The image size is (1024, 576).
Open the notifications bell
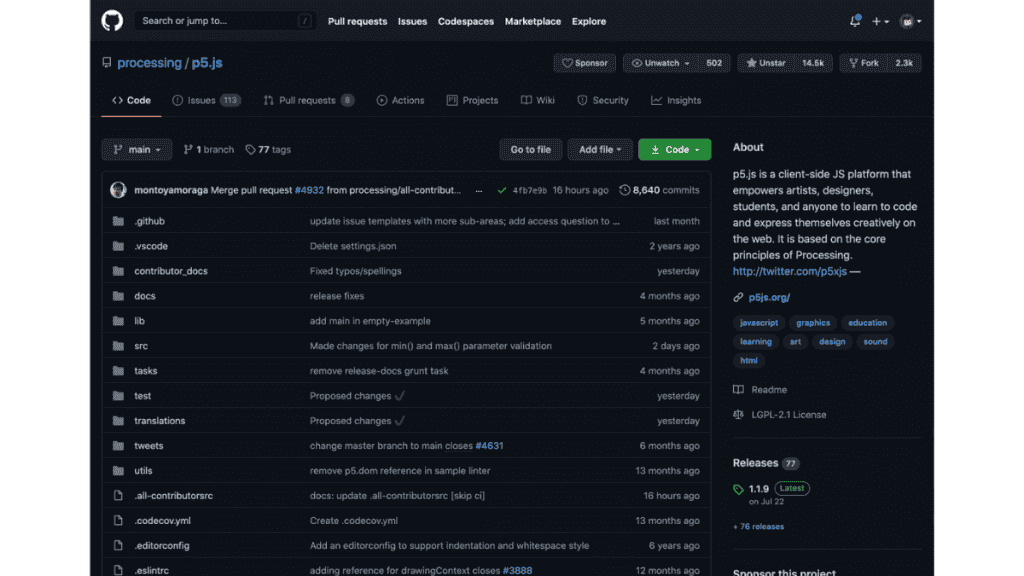[x=855, y=21]
